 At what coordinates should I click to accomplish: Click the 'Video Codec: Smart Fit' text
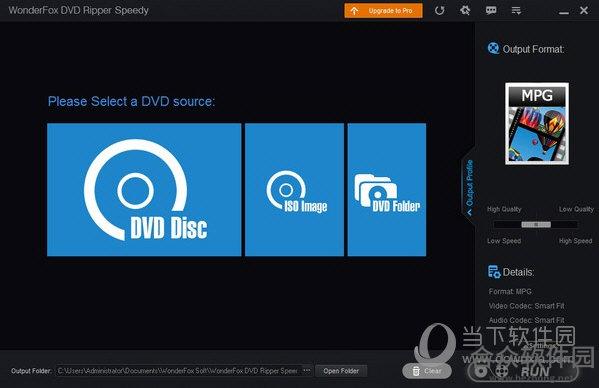(x=526, y=306)
